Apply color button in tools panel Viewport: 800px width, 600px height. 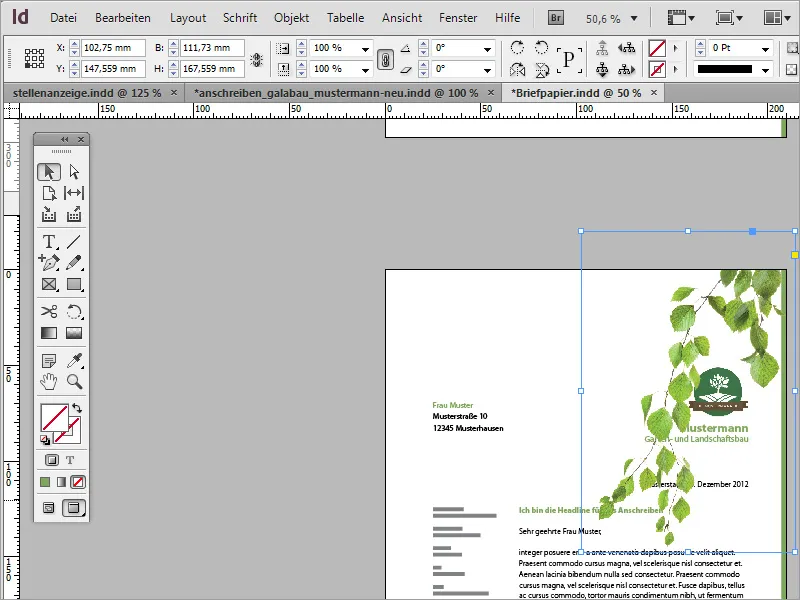tap(45, 482)
